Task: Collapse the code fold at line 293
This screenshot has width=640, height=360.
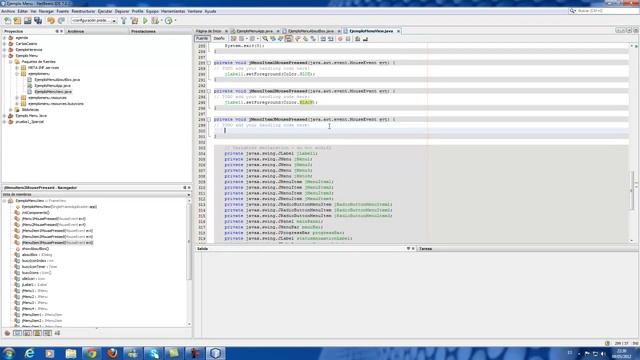Action: click(x=209, y=91)
